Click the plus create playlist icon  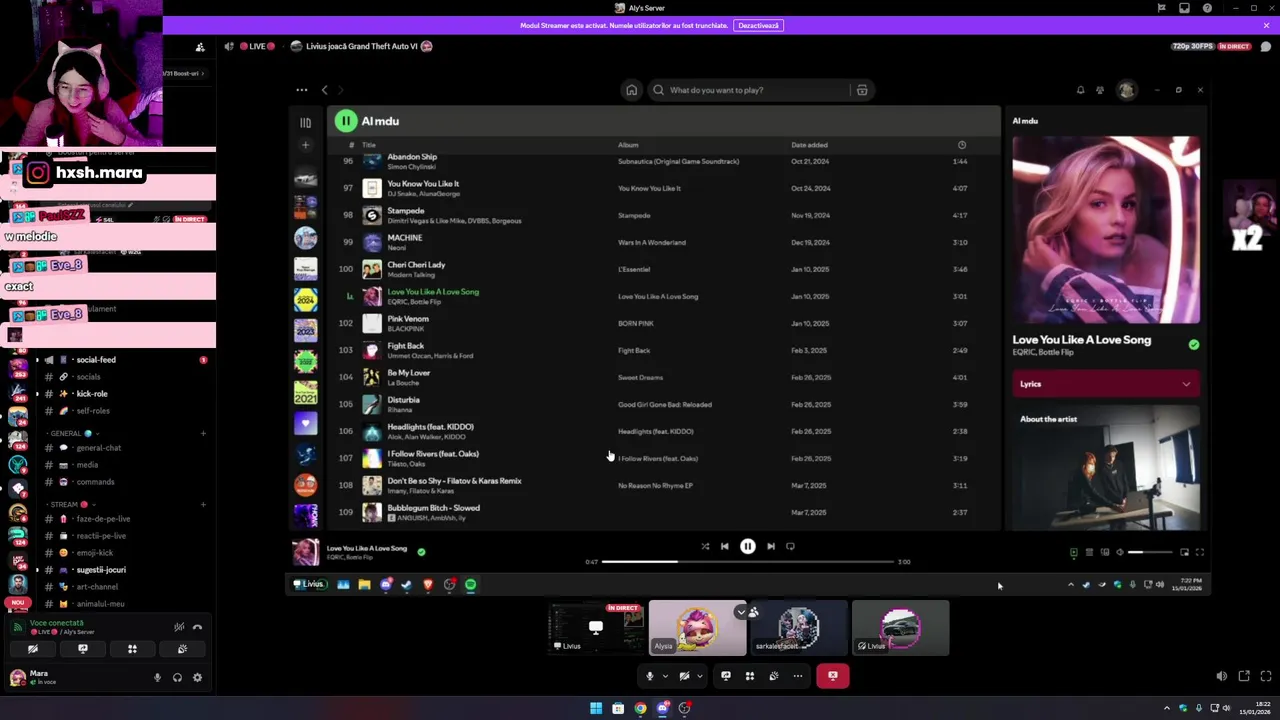[305, 145]
